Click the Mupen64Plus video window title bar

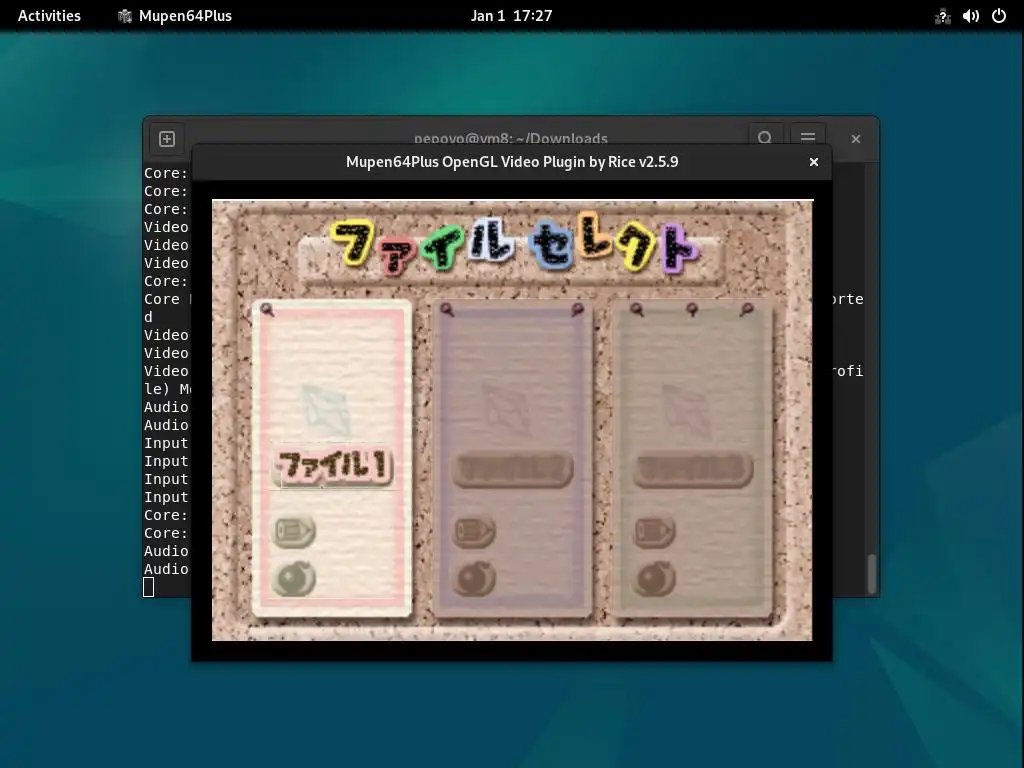tap(511, 162)
